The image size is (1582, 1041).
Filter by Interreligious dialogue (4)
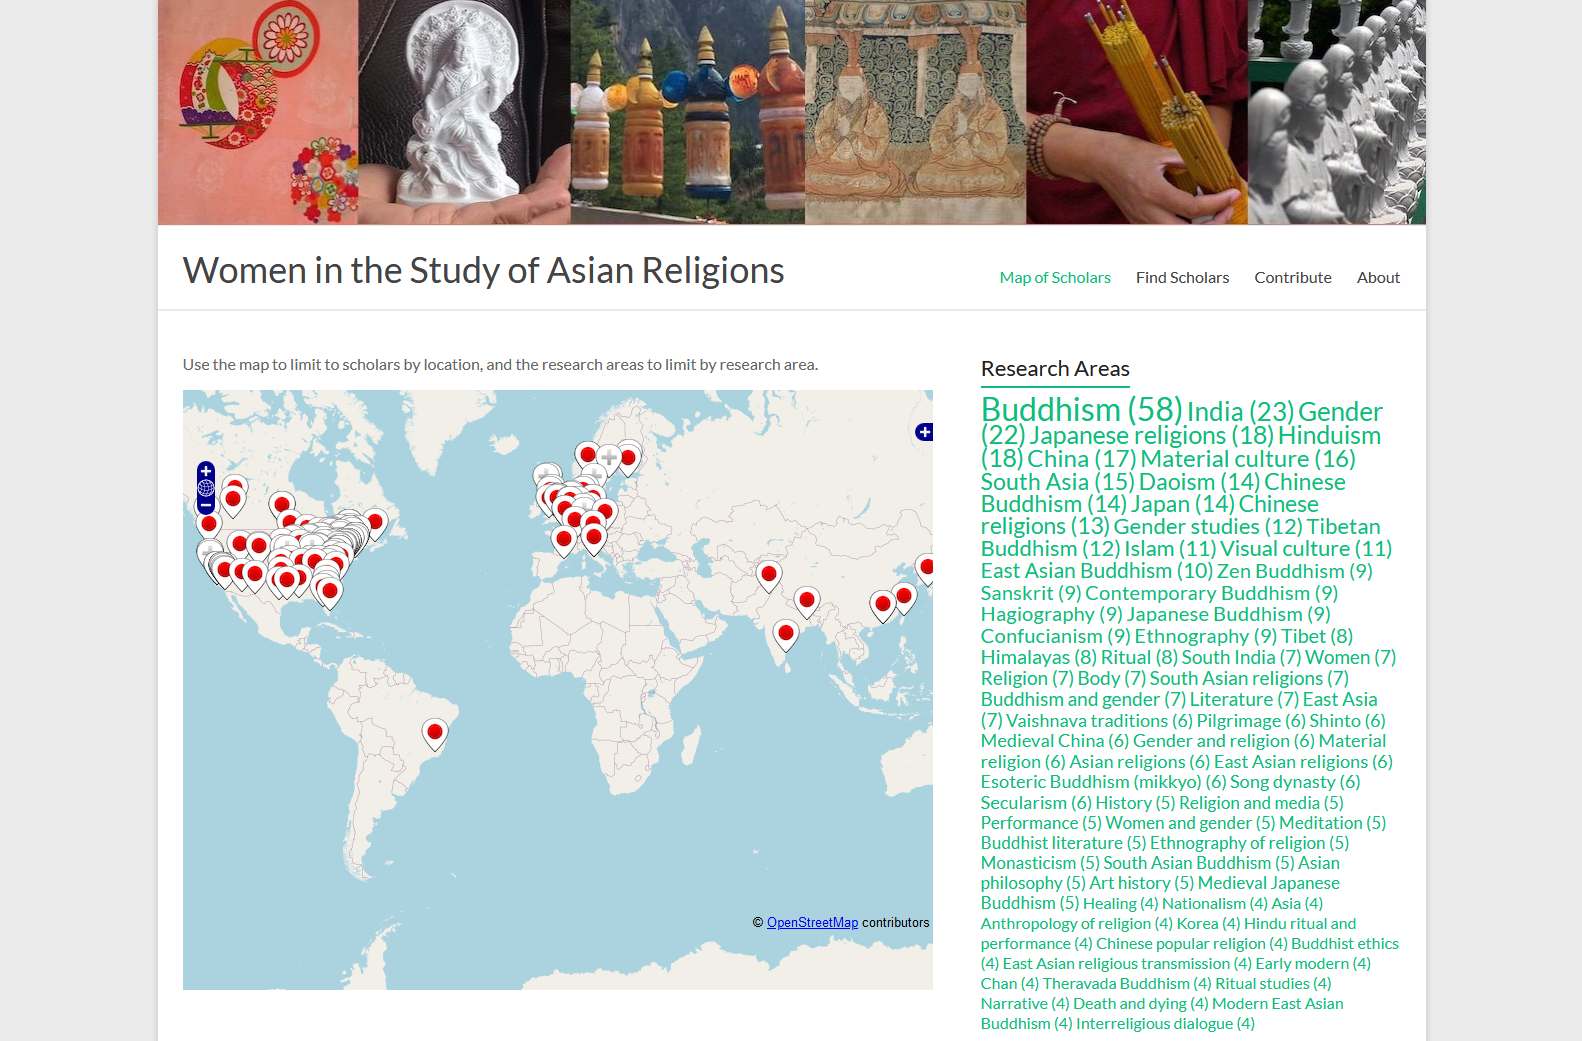1165,1024
